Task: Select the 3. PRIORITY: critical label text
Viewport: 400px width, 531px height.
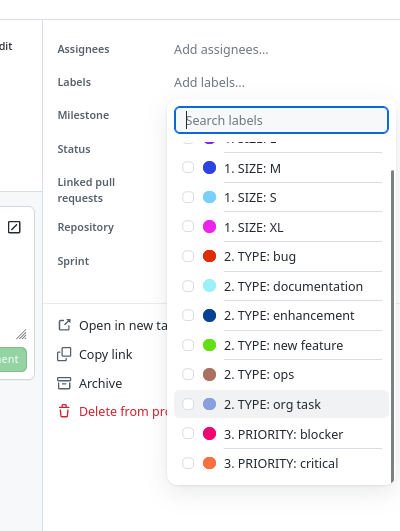Action: 281,464
